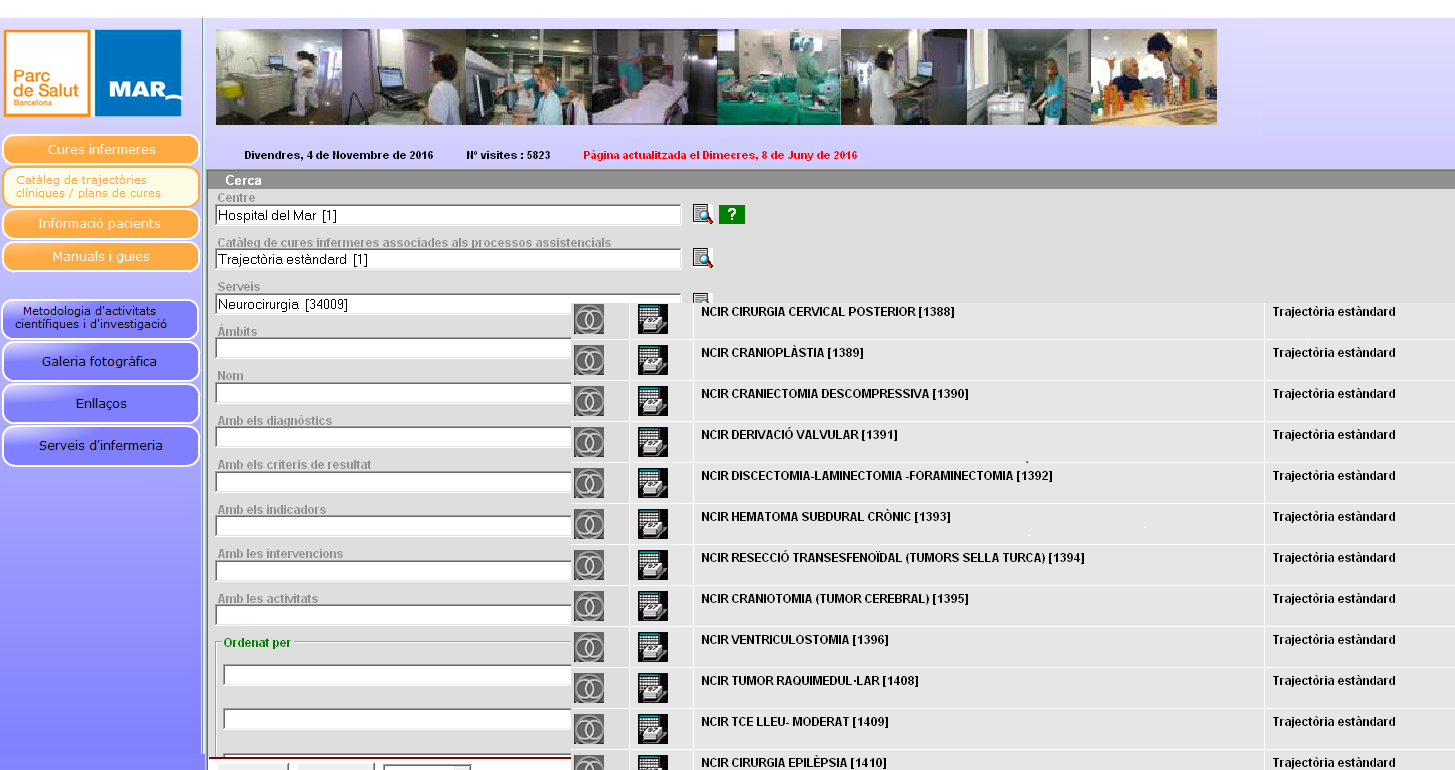Viewport: 1455px width, 770px height.
Task: Focus the Amb els indicadors field
Action: point(394,526)
